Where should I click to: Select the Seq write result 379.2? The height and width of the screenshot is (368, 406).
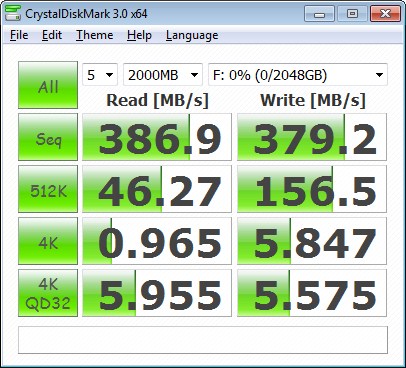pyautogui.click(x=312, y=137)
